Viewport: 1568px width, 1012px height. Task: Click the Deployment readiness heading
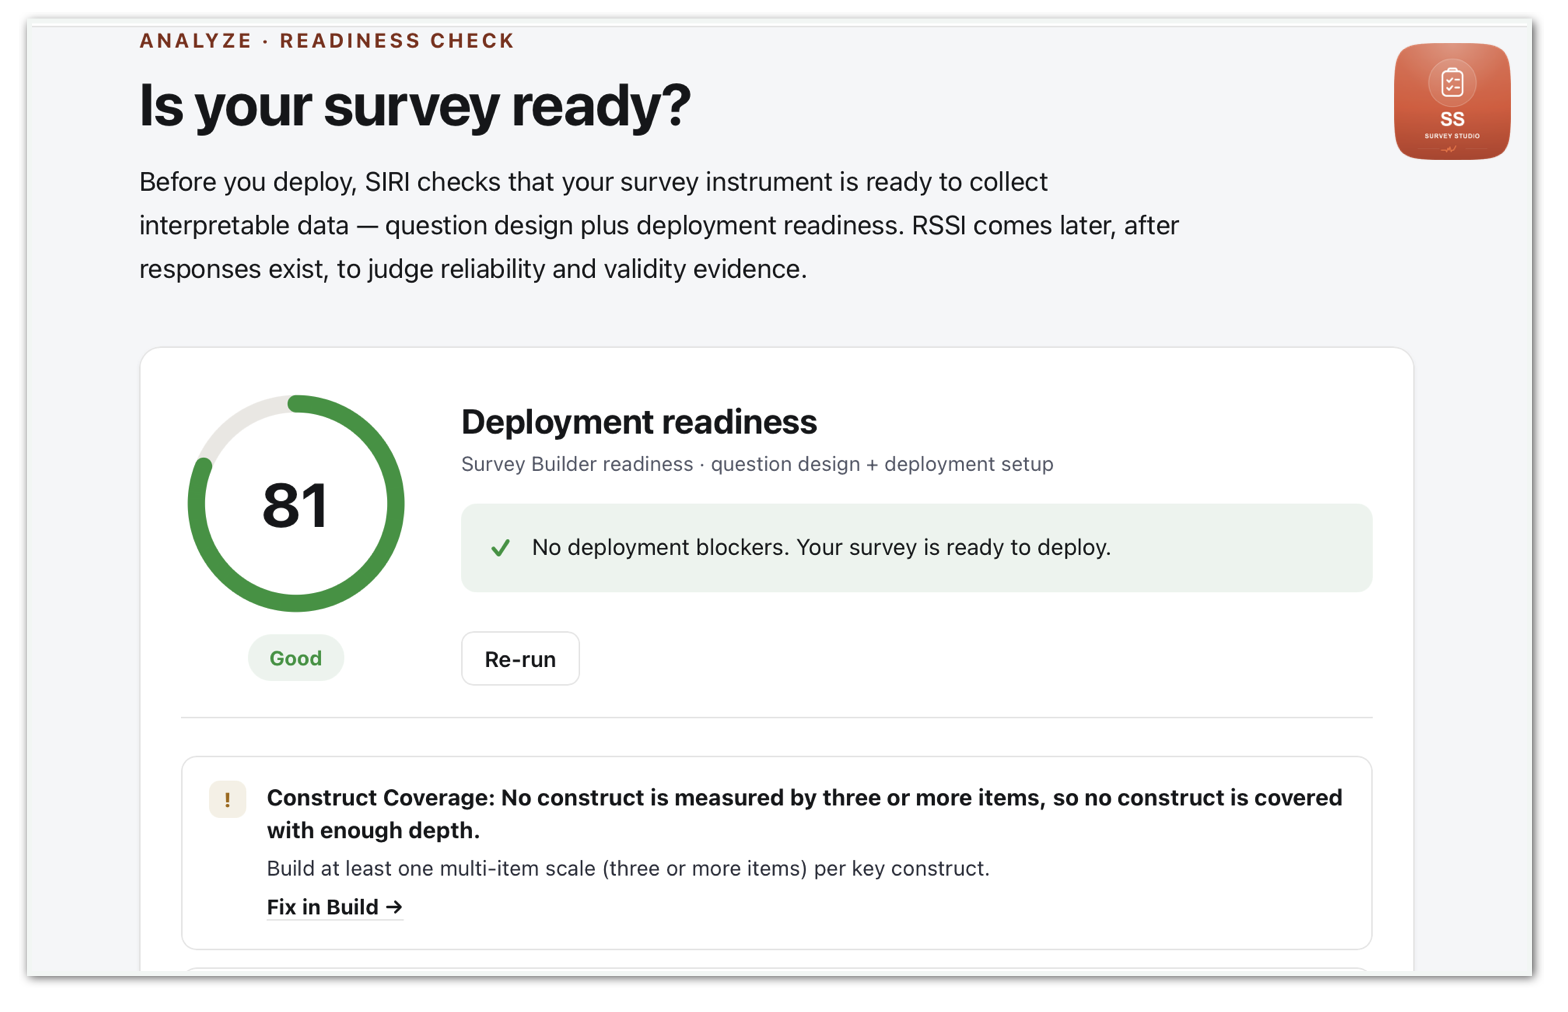(639, 422)
